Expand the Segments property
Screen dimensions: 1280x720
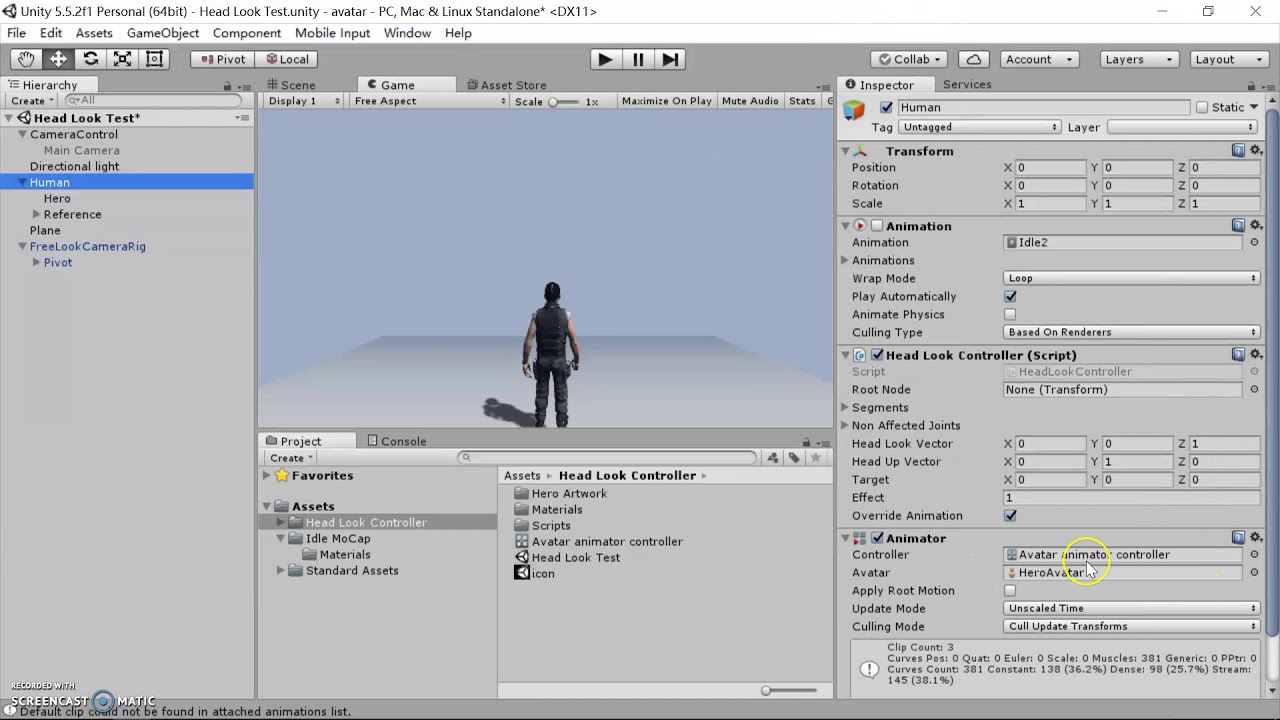[x=846, y=407]
